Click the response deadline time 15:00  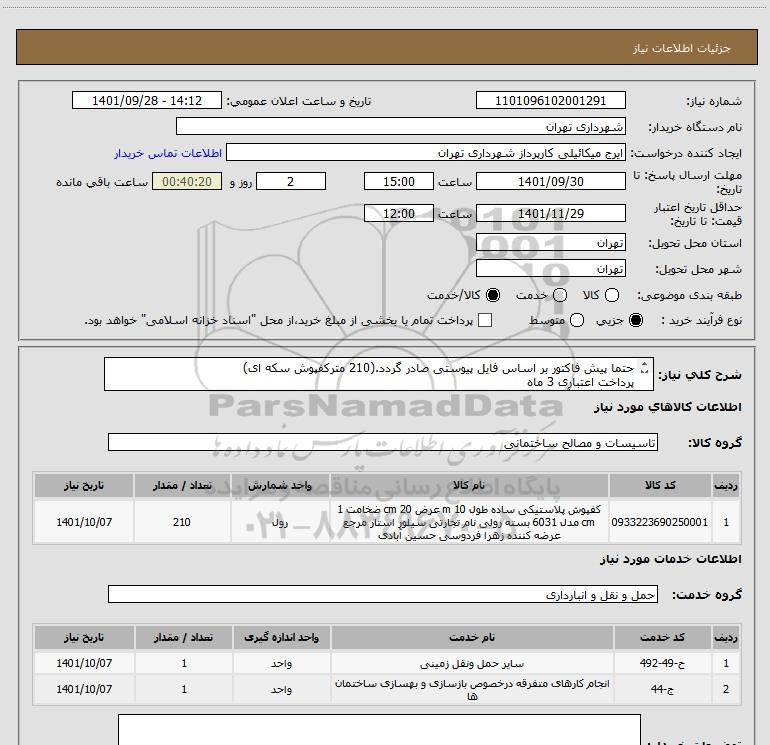coord(399,181)
